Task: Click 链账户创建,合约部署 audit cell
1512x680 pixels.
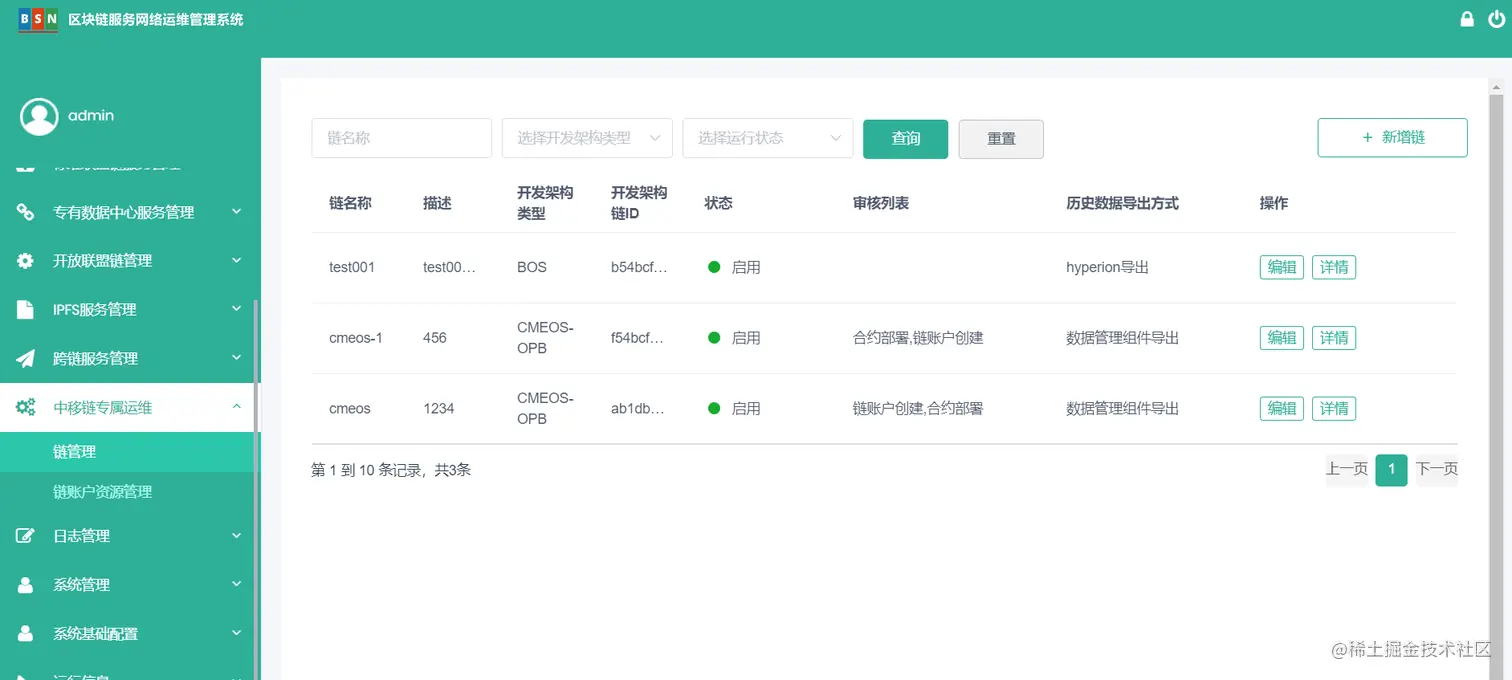Action: pyautogui.click(x=918, y=408)
